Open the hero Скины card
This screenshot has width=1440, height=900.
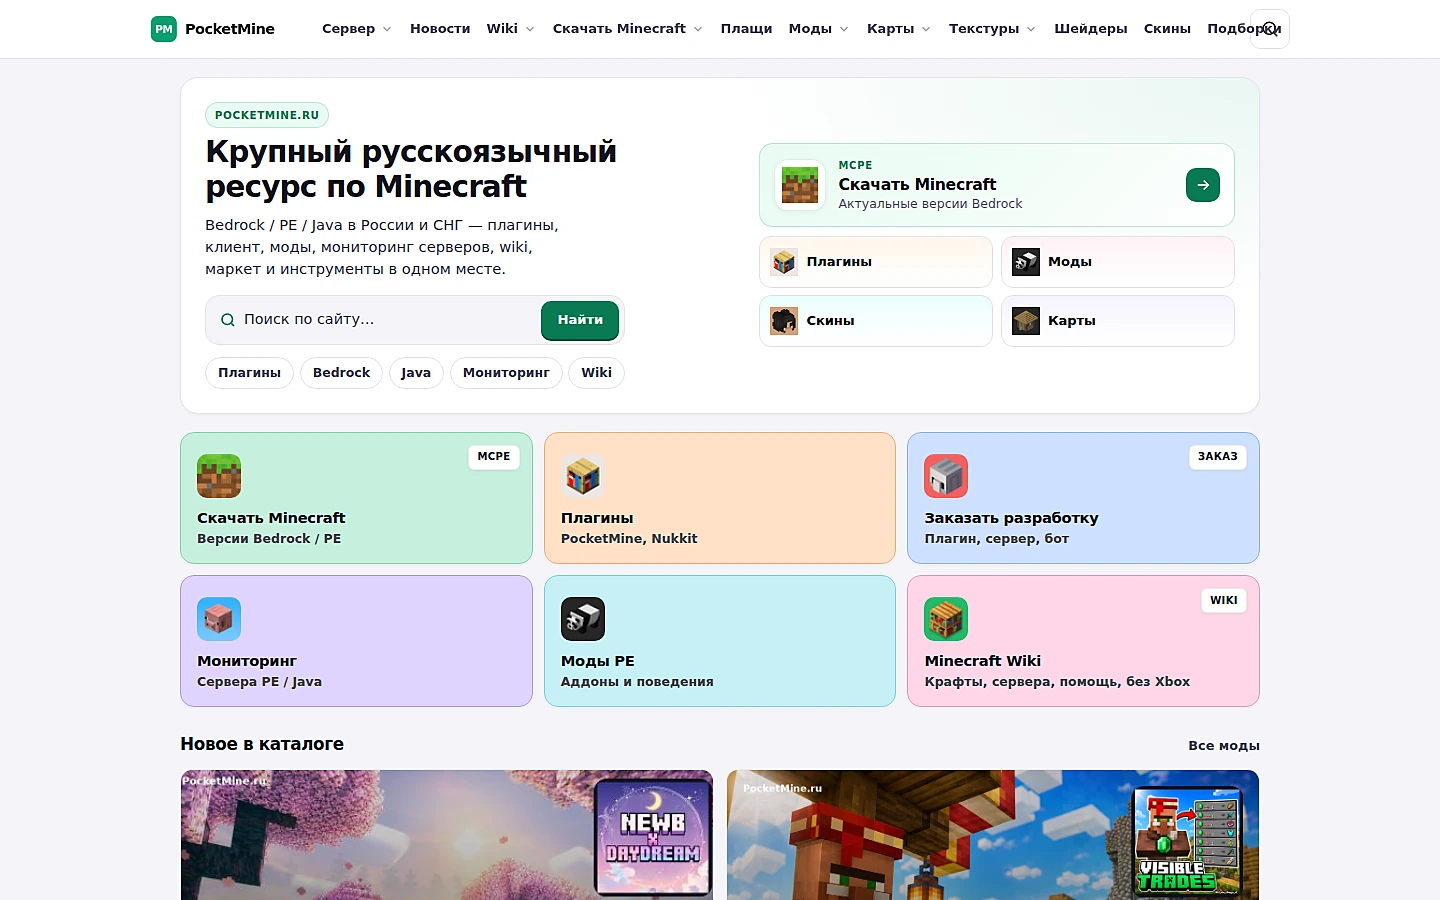(876, 321)
